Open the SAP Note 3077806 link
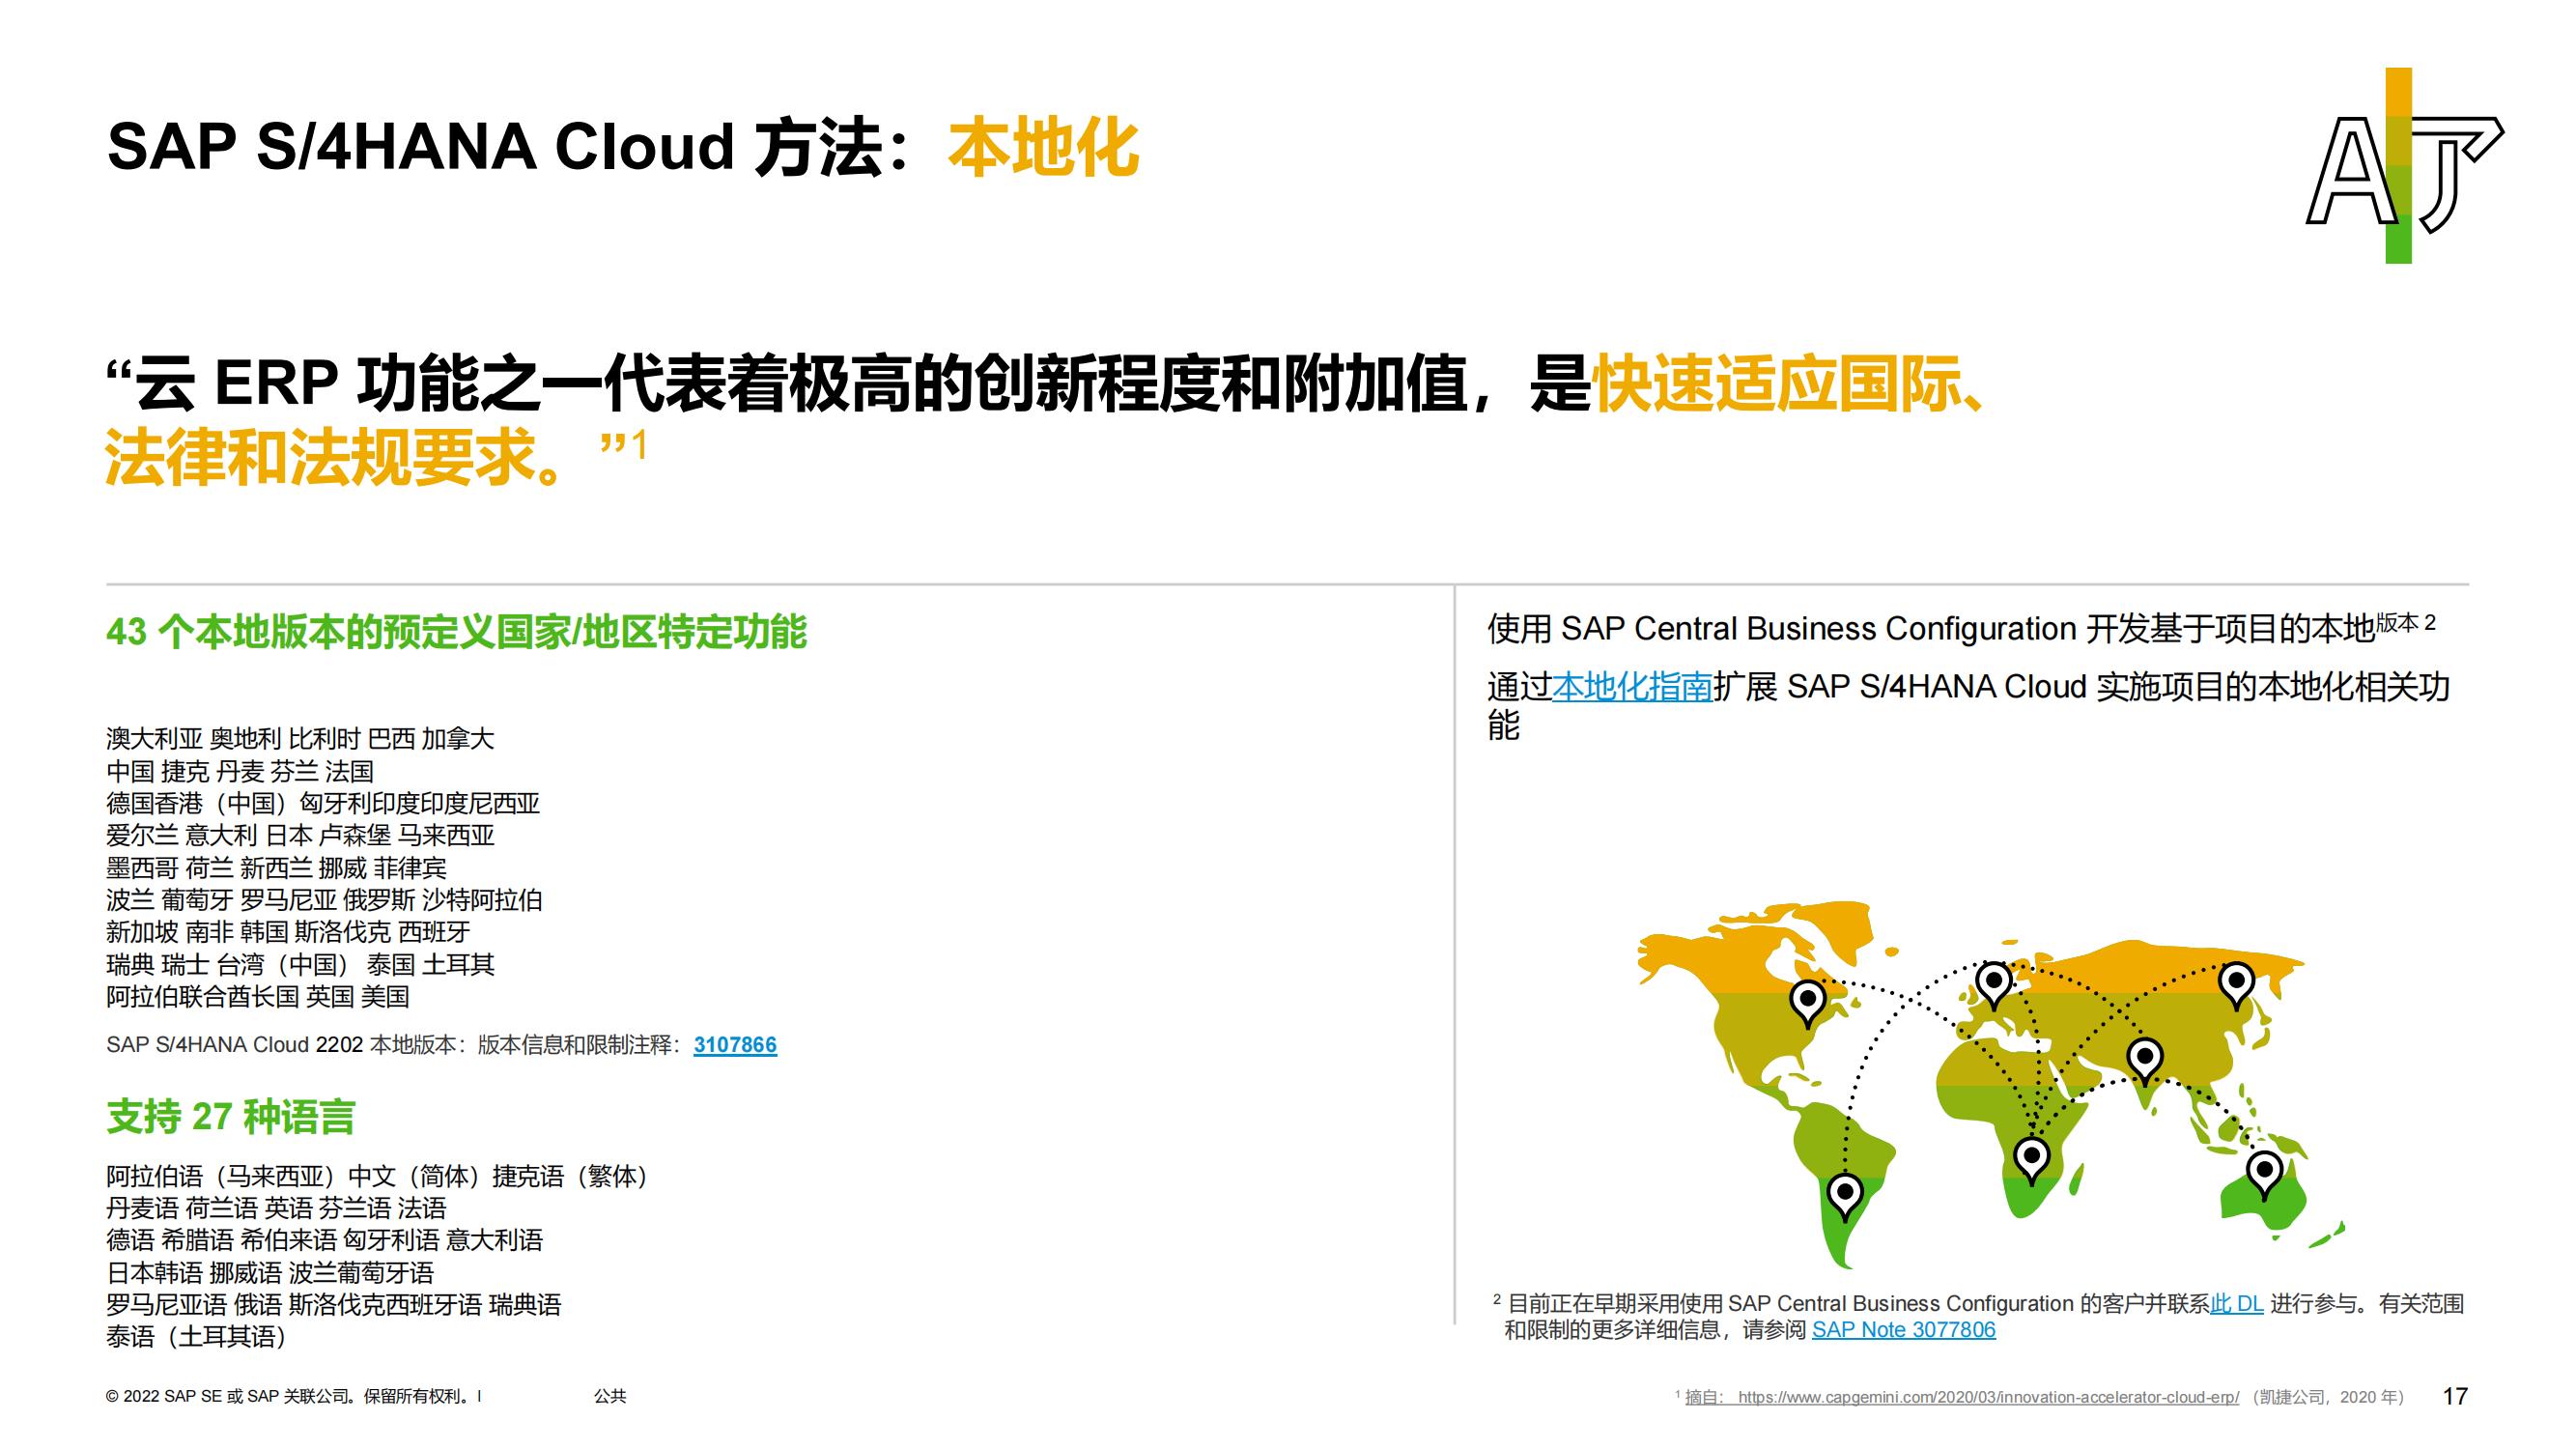 pyautogui.click(x=1903, y=1330)
